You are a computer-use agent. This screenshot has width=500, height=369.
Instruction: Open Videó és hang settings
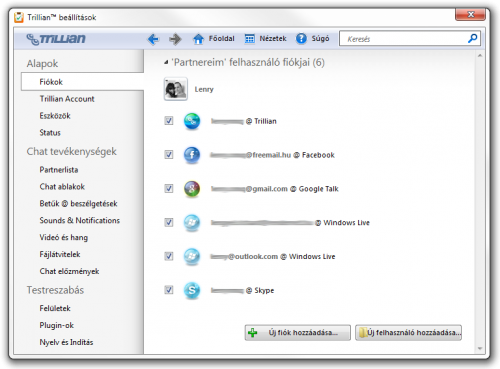(x=64, y=237)
